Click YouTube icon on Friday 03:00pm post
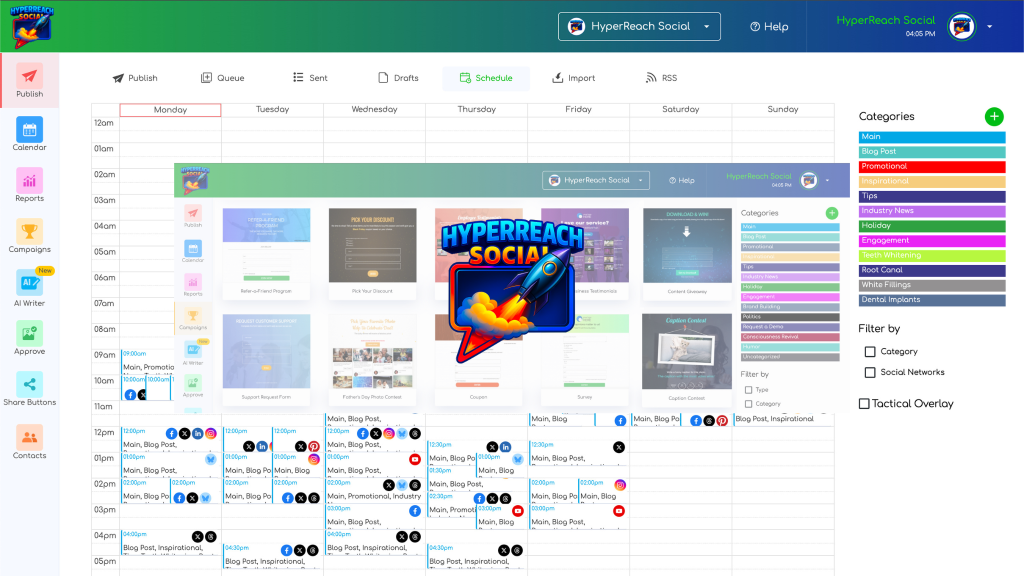 618,511
